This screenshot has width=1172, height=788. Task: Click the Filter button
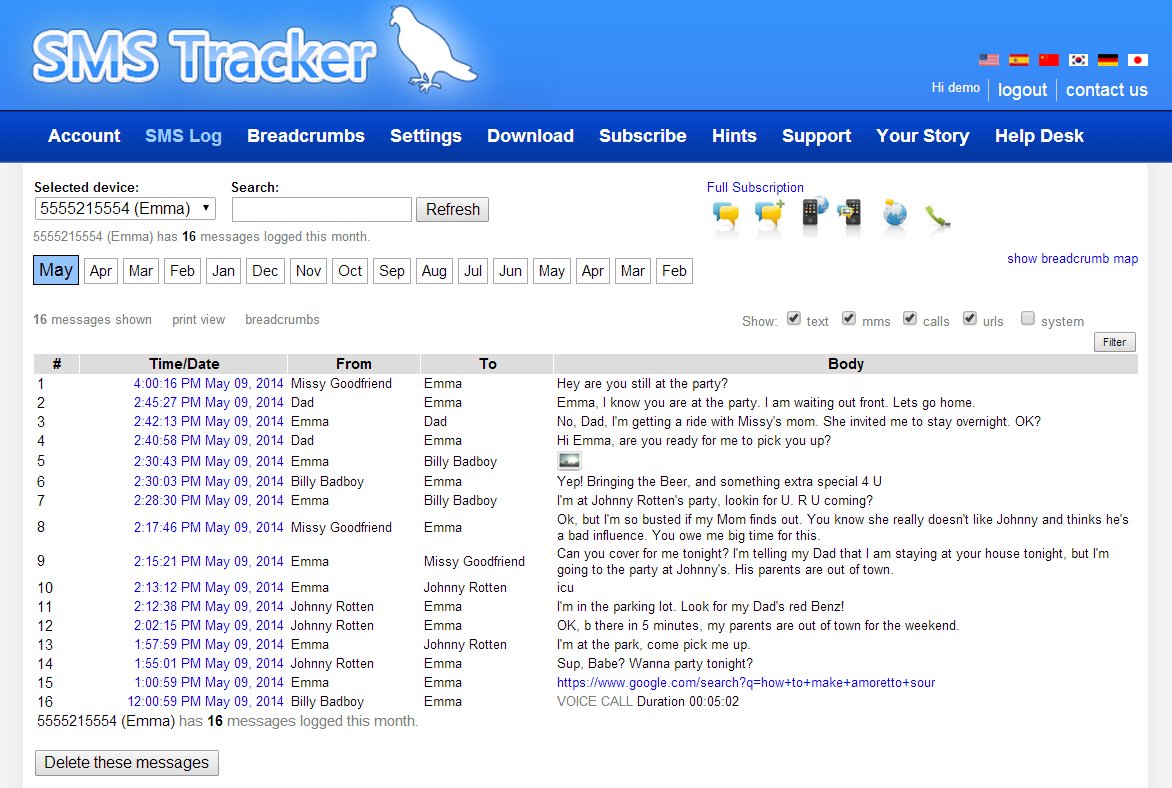click(1114, 342)
